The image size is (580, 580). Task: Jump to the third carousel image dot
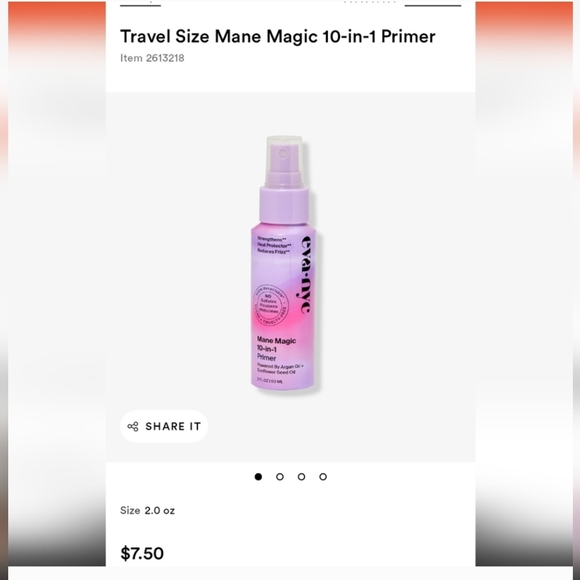[x=301, y=477]
